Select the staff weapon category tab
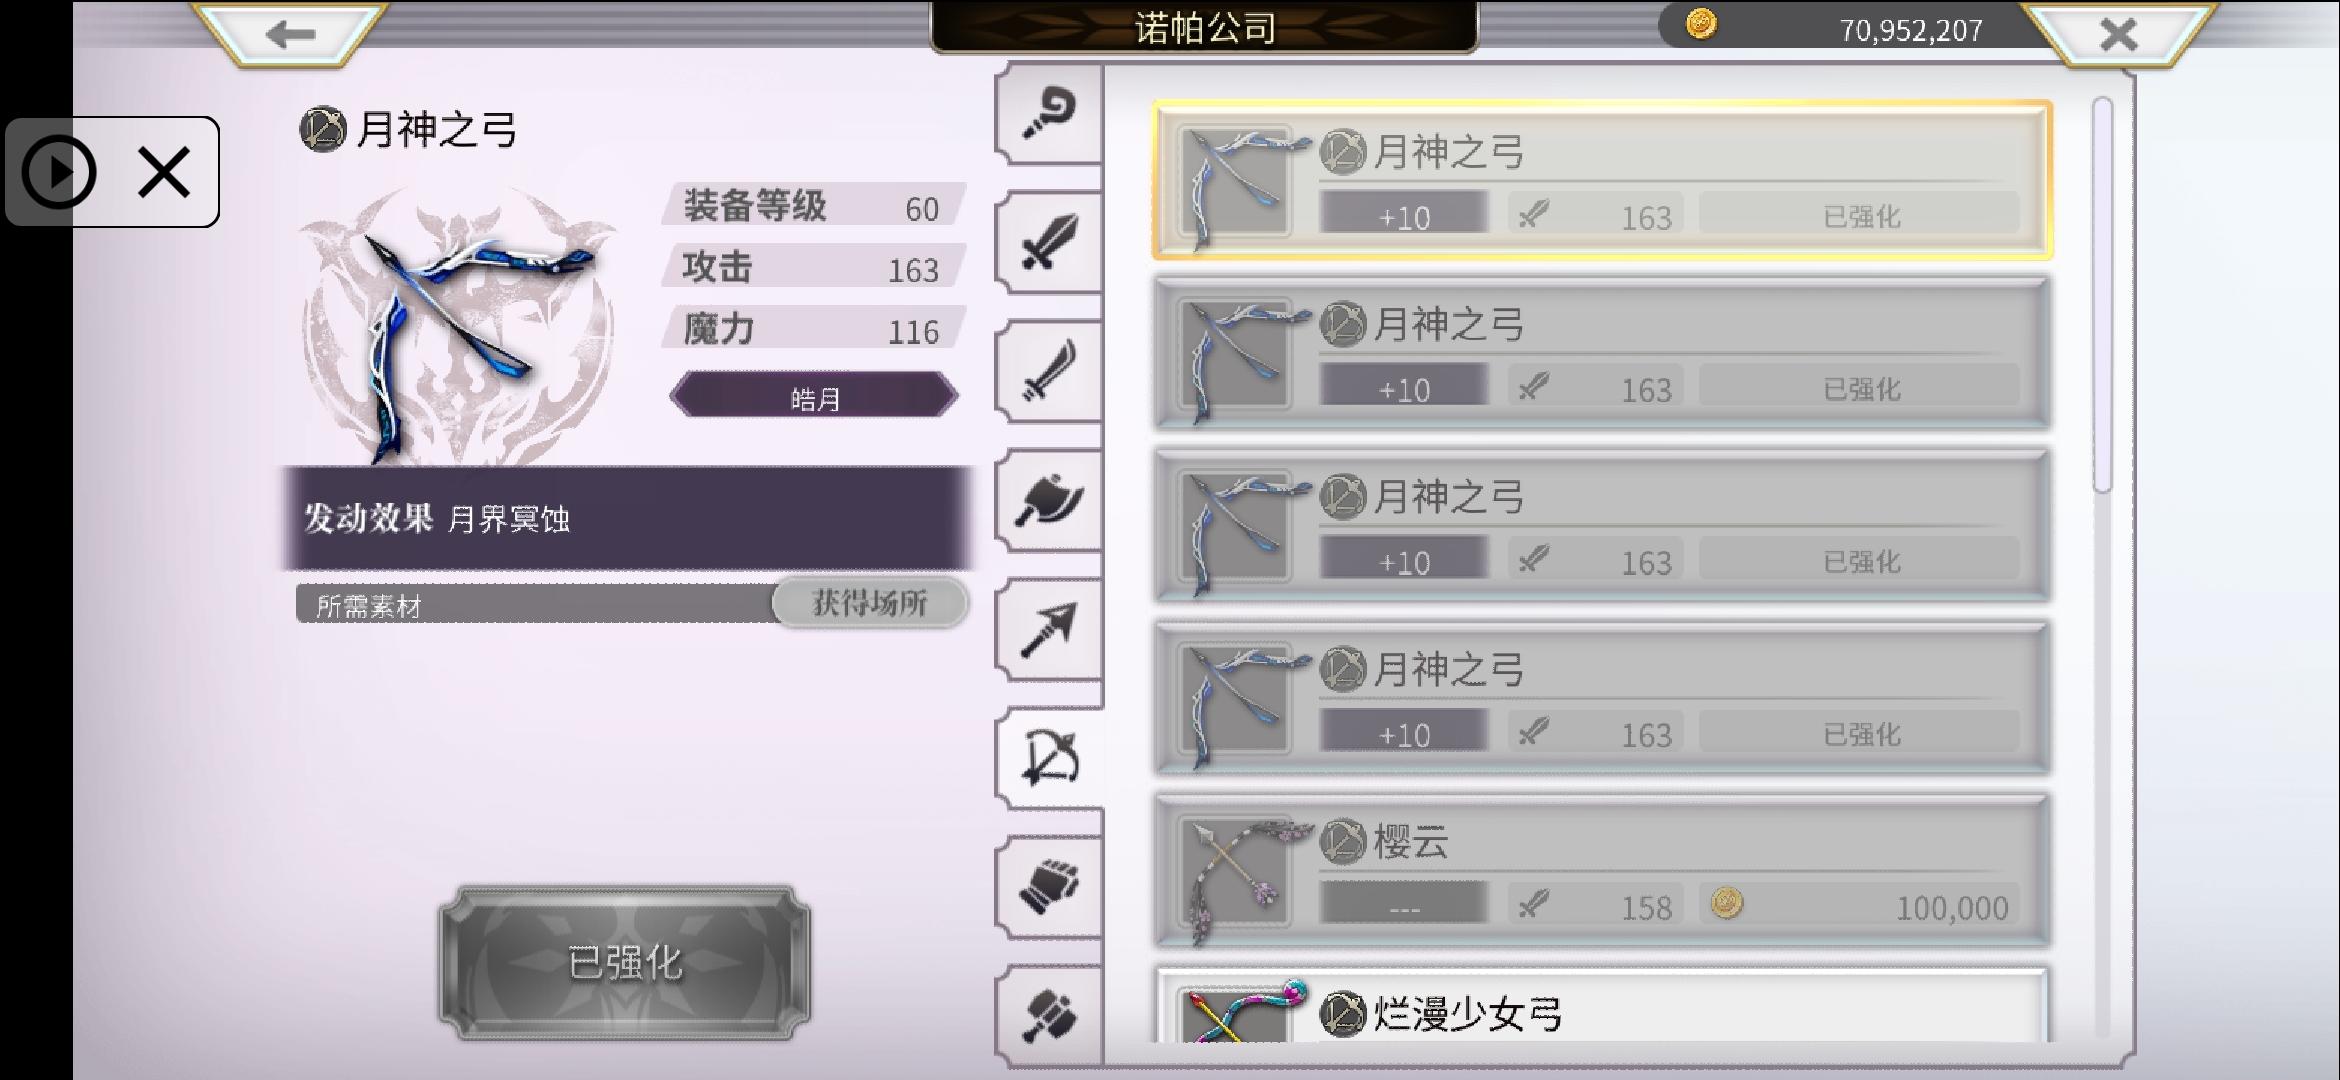Image resolution: width=2340 pixels, height=1080 pixels. (1049, 114)
